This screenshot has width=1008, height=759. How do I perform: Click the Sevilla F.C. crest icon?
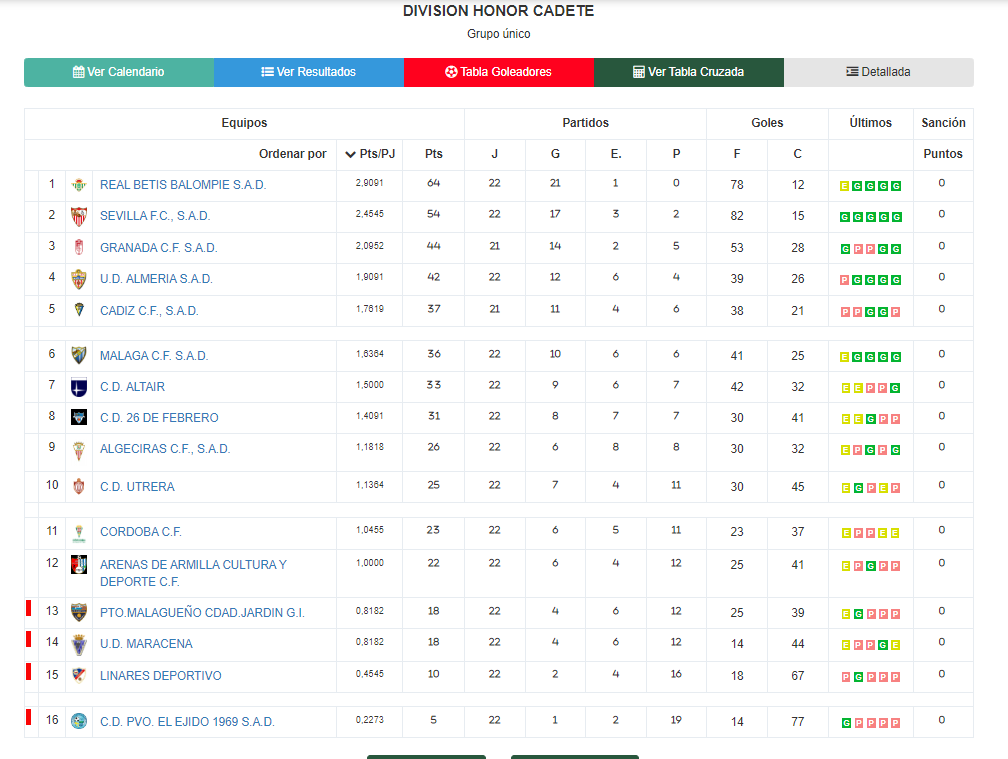(x=79, y=216)
